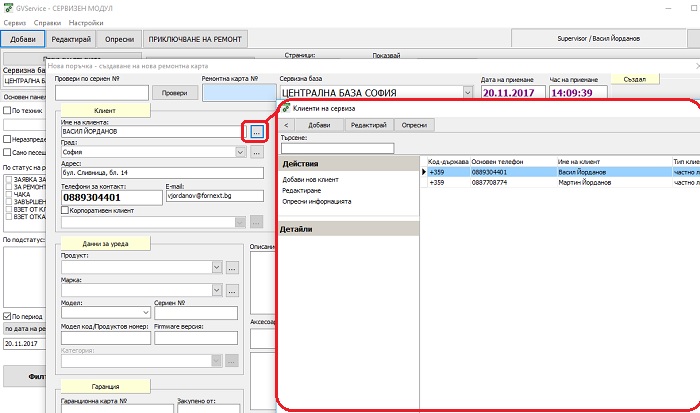Select row Мартин Йорданов in clients table
700x413 pixels.
(560, 183)
